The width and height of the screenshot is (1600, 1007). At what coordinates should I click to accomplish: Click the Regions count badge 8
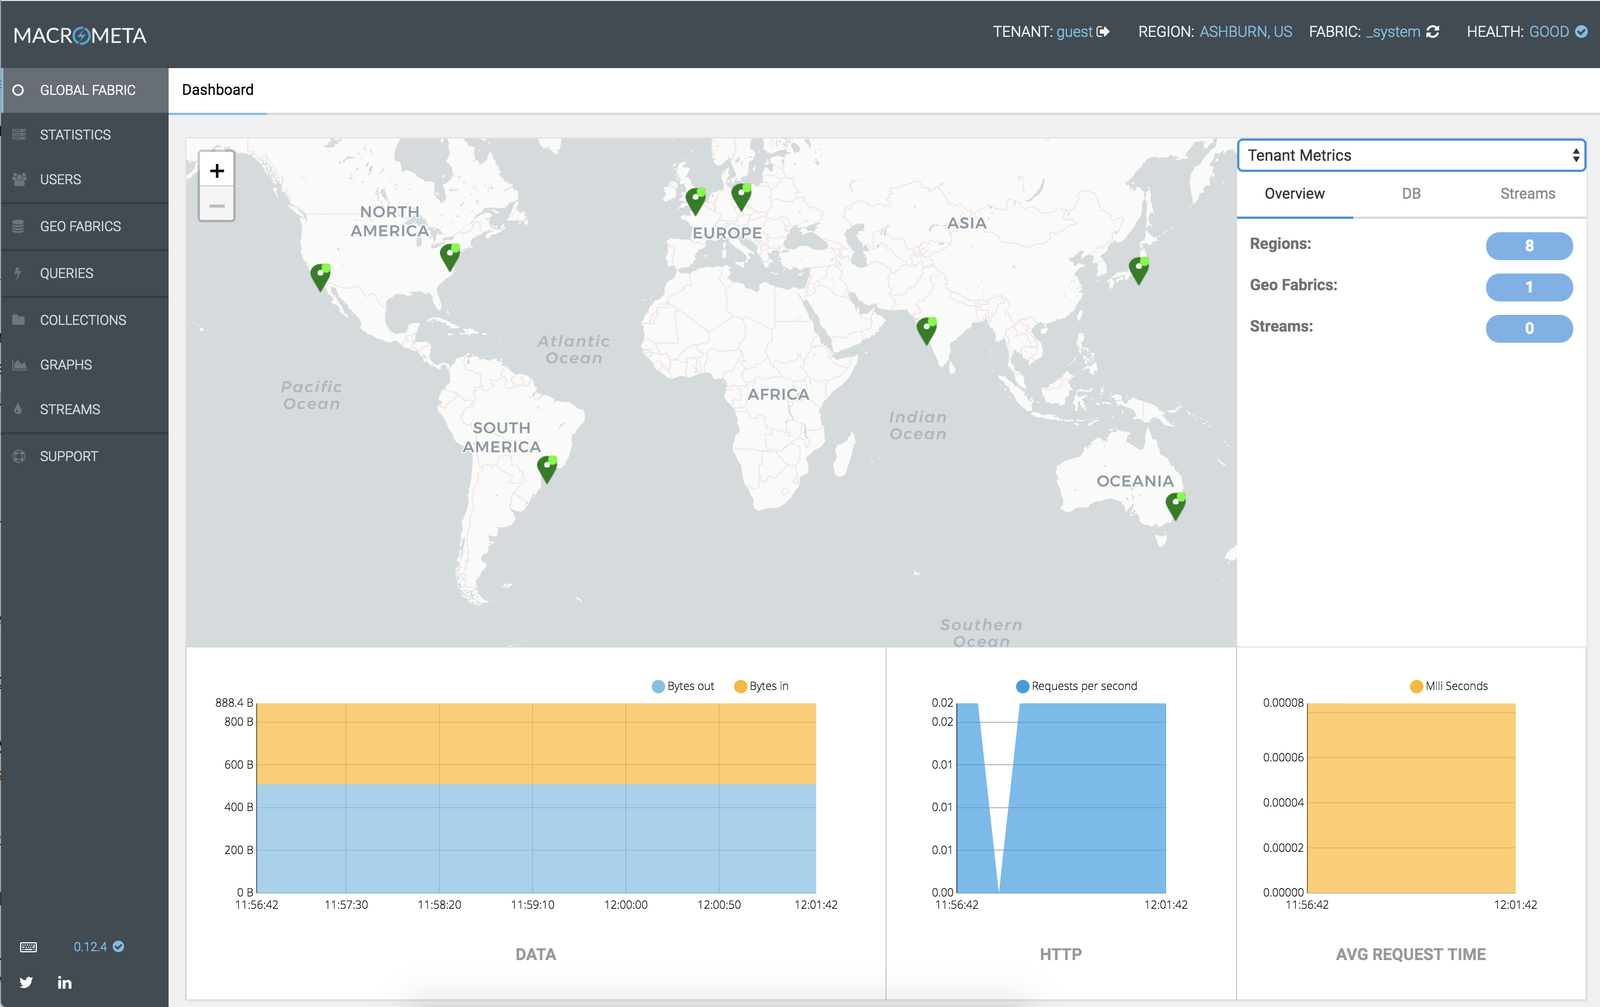(1529, 246)
